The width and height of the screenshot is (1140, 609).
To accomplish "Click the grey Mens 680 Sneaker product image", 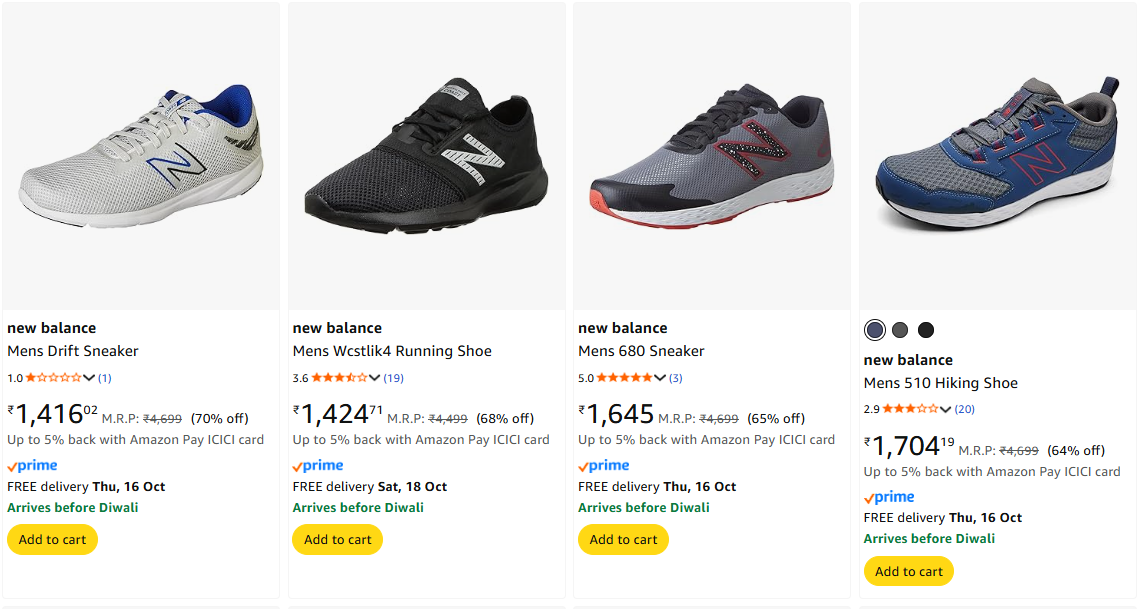I will (x=710, y=155).
